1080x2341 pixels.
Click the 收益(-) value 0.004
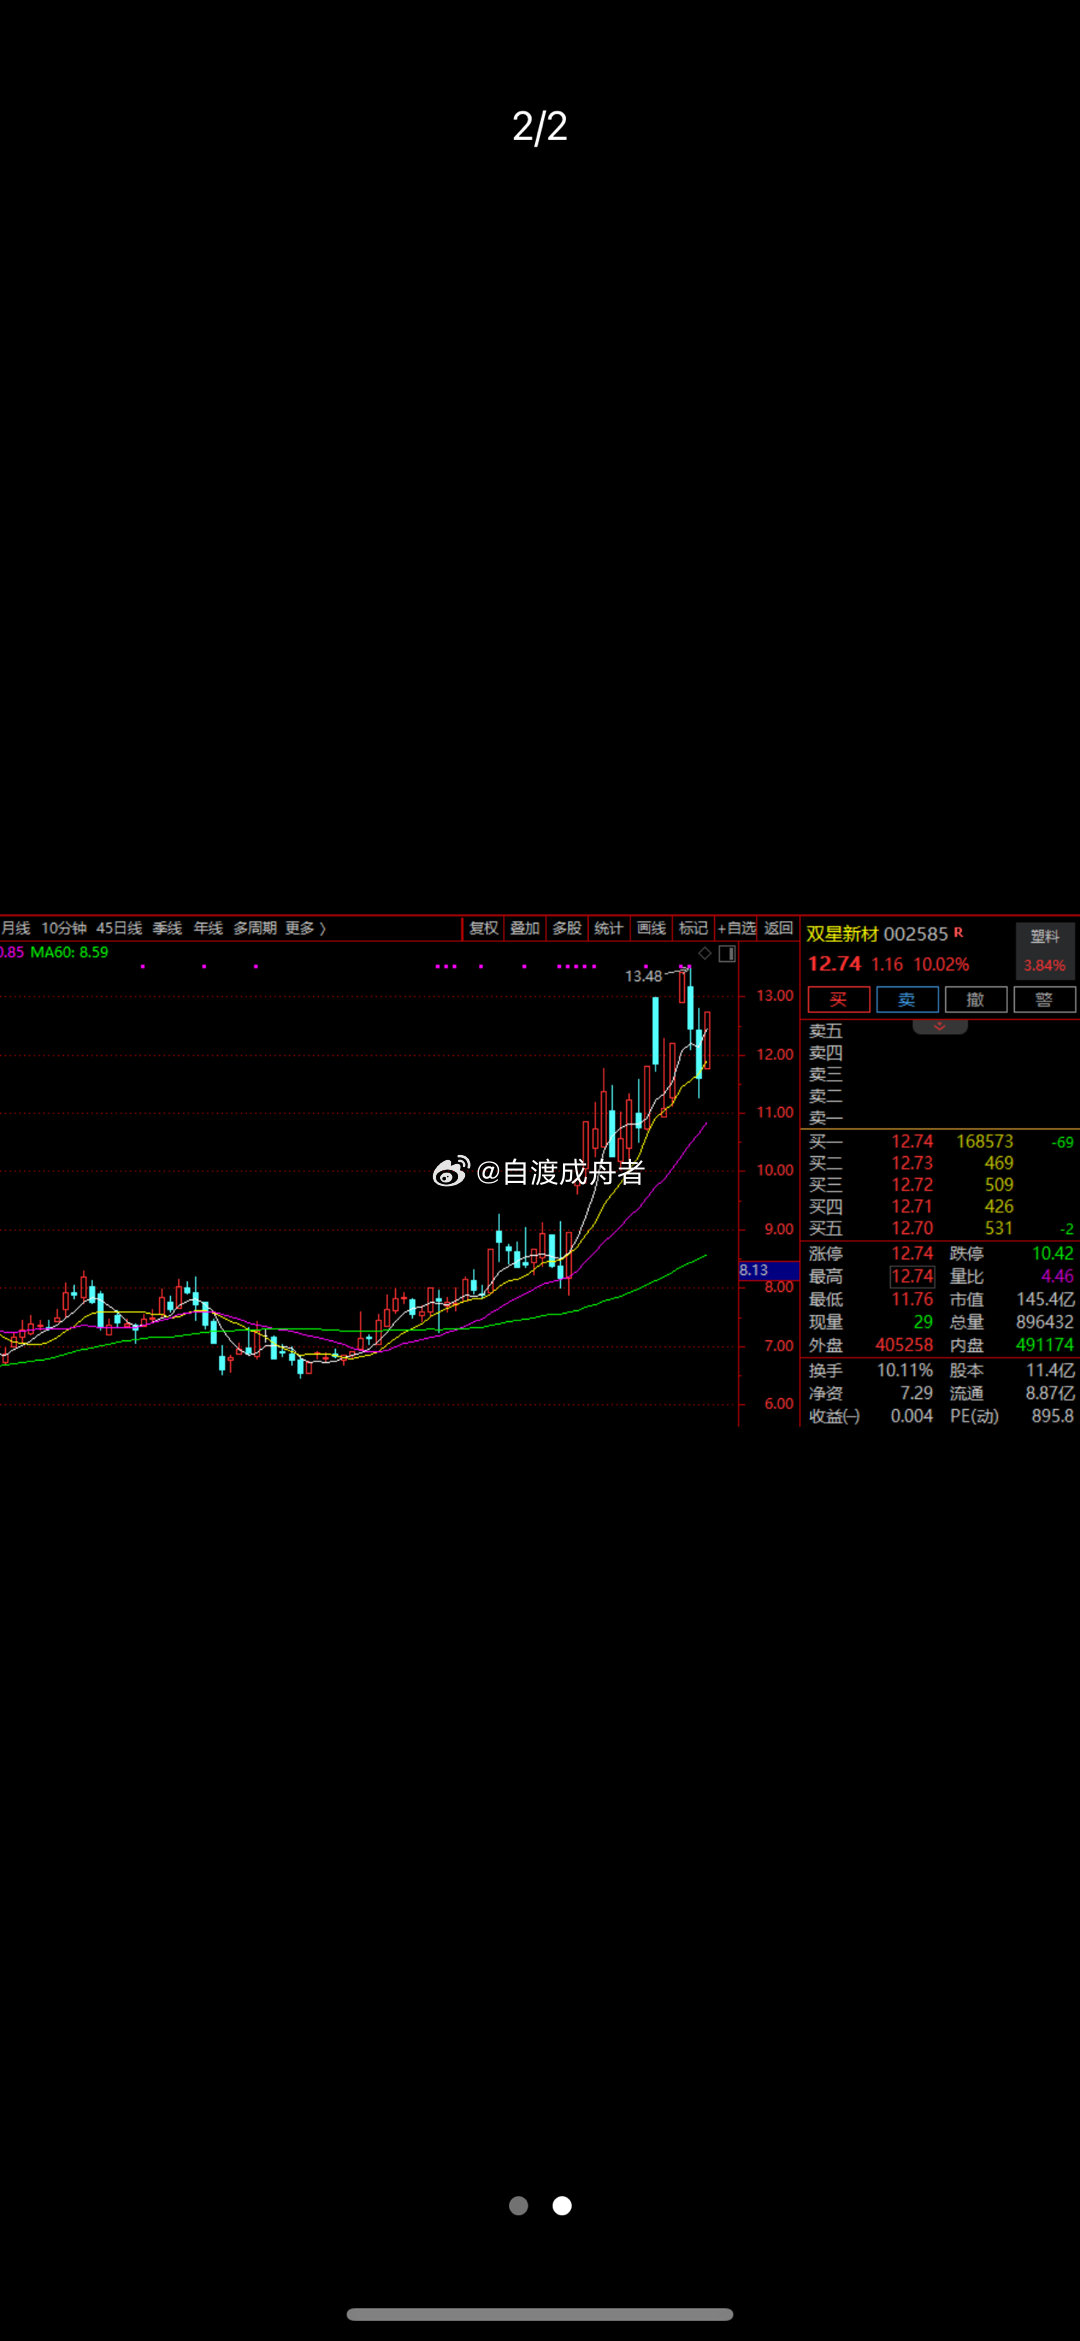click(911, 1416)
